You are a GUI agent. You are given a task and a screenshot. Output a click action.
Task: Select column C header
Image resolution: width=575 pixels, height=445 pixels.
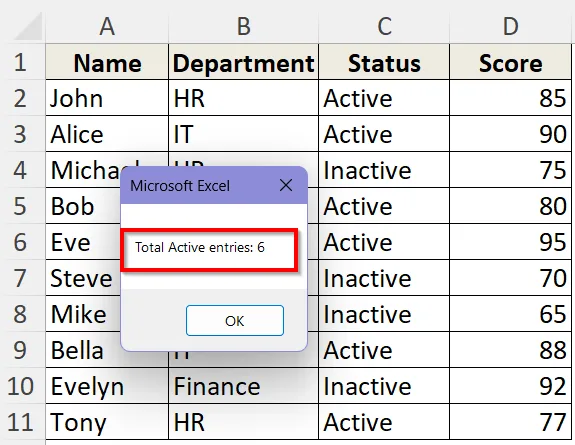(x=384, y=26)
